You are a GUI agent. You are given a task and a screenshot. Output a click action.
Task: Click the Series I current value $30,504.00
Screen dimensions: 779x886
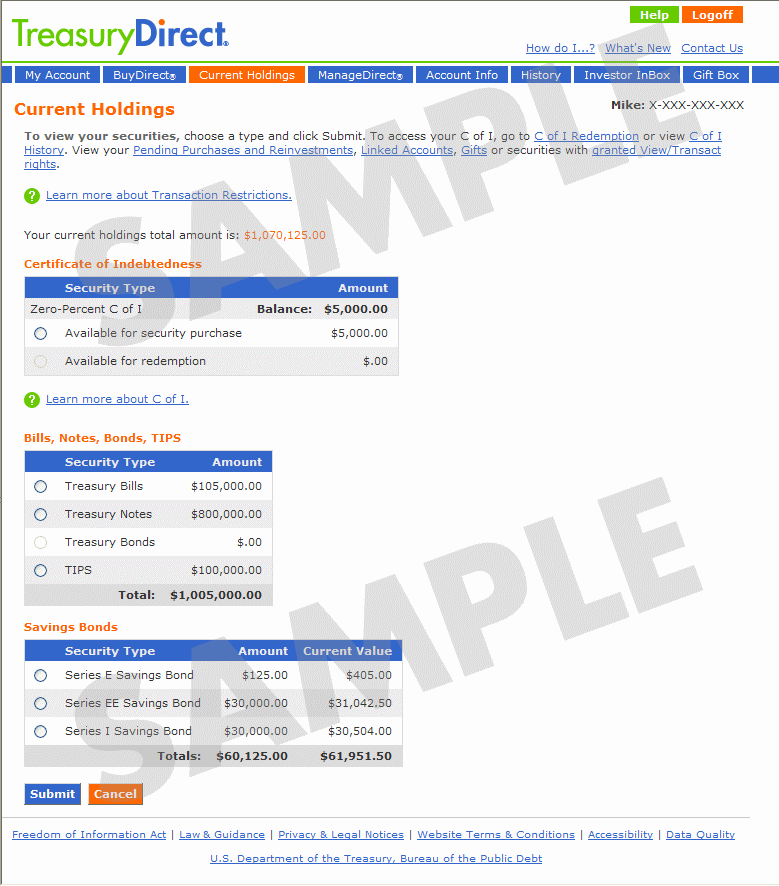tap(360, 731)
